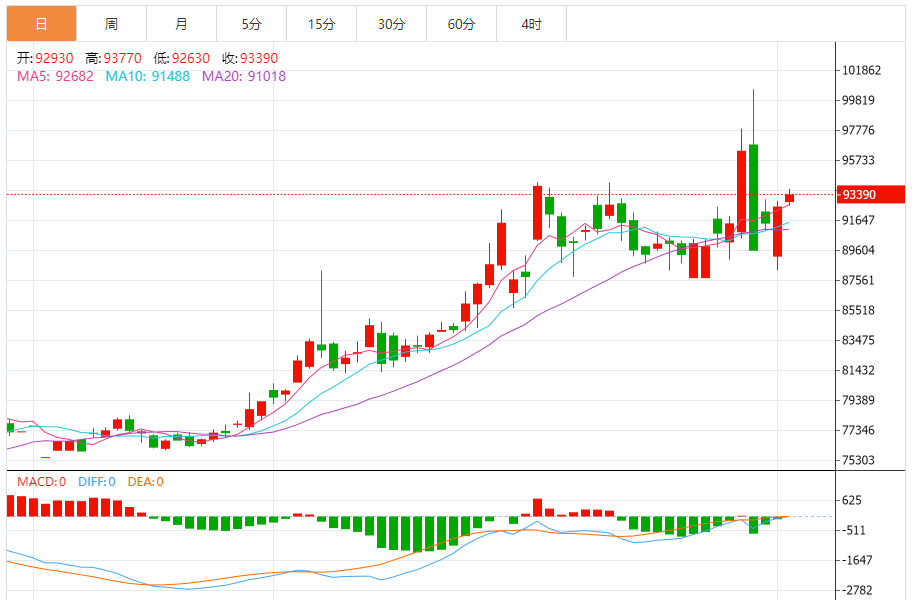Switch to the 4时 interval tab
This screenshot has width=913, height=600.
pos(531,24)
